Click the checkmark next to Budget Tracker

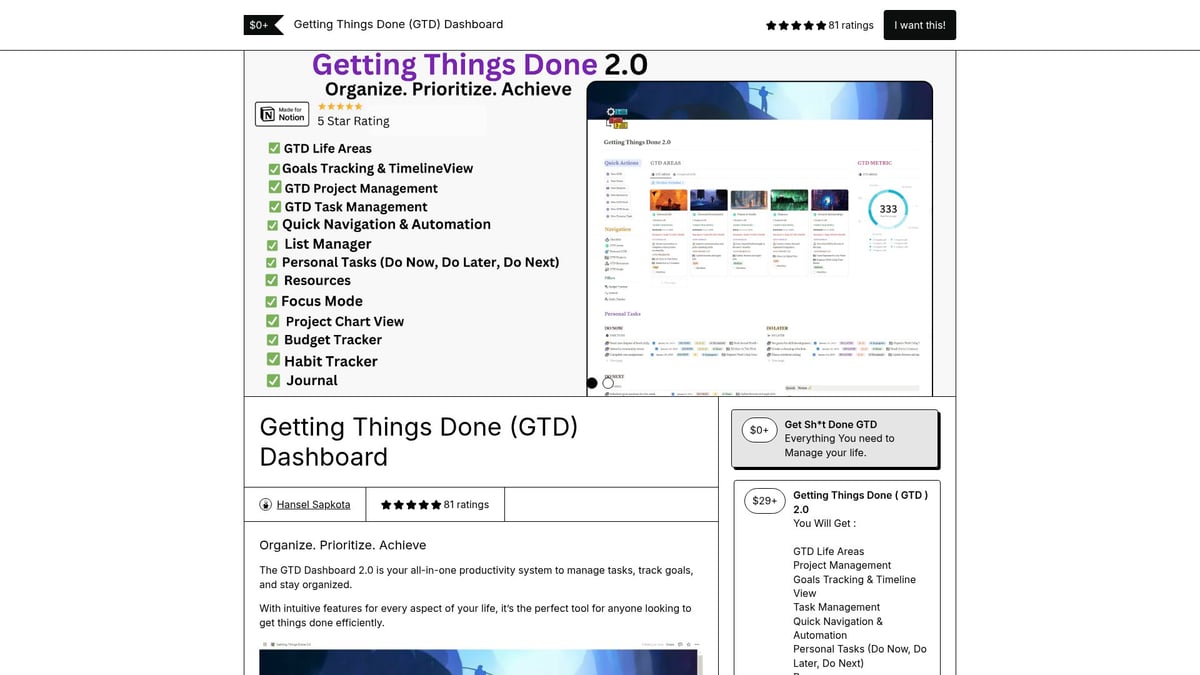(x=272, y=339)
